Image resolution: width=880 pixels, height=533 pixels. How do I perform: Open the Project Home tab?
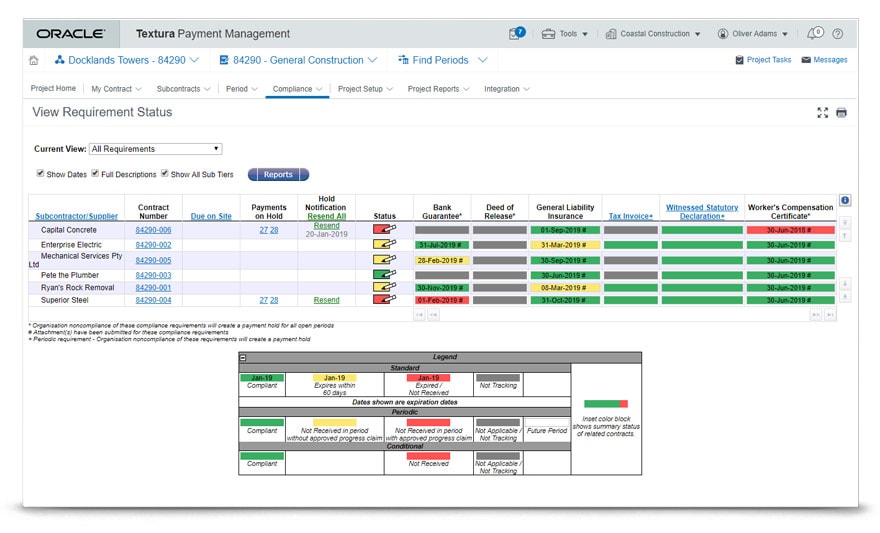point(53,89)
